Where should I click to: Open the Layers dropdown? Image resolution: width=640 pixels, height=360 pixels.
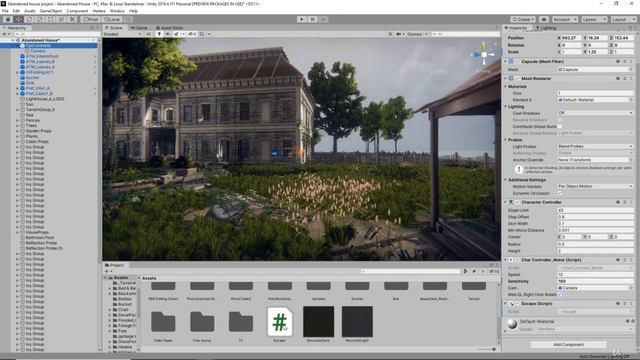click(x=594, y=19)
